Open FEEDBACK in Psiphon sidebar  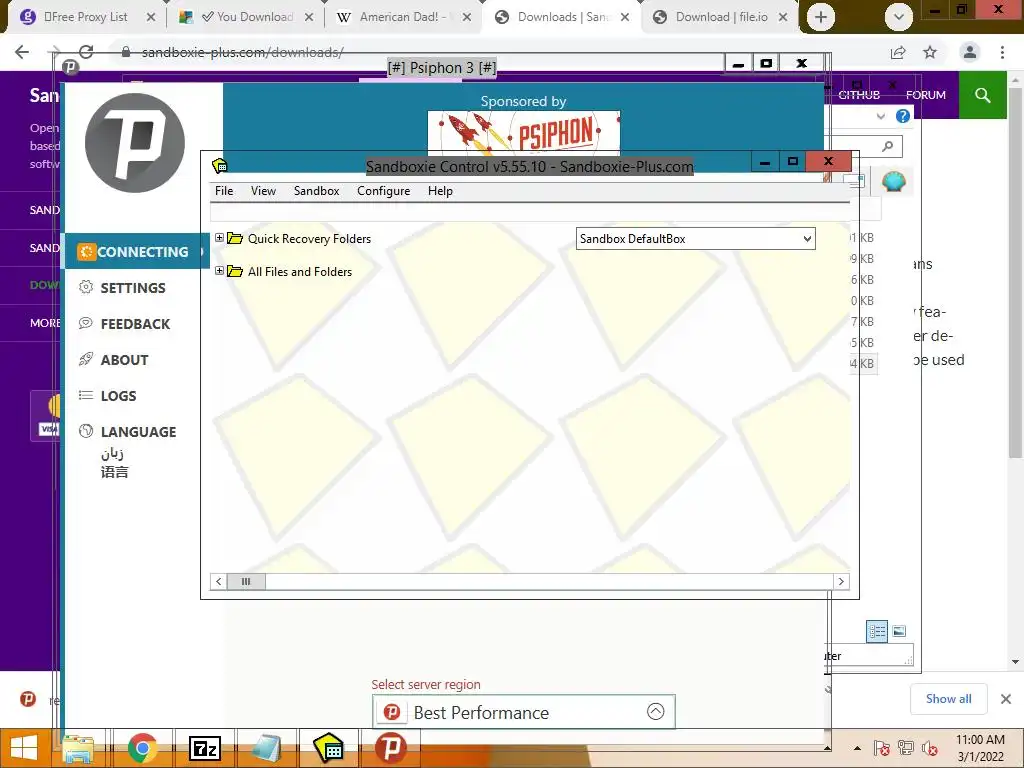tap(135, 324)
